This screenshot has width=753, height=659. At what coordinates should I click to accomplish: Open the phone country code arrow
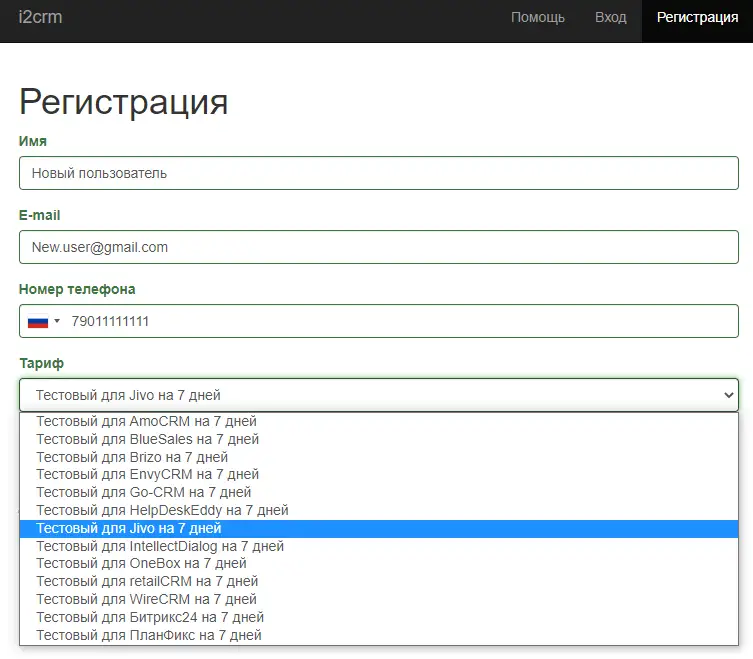coord(57,321)
